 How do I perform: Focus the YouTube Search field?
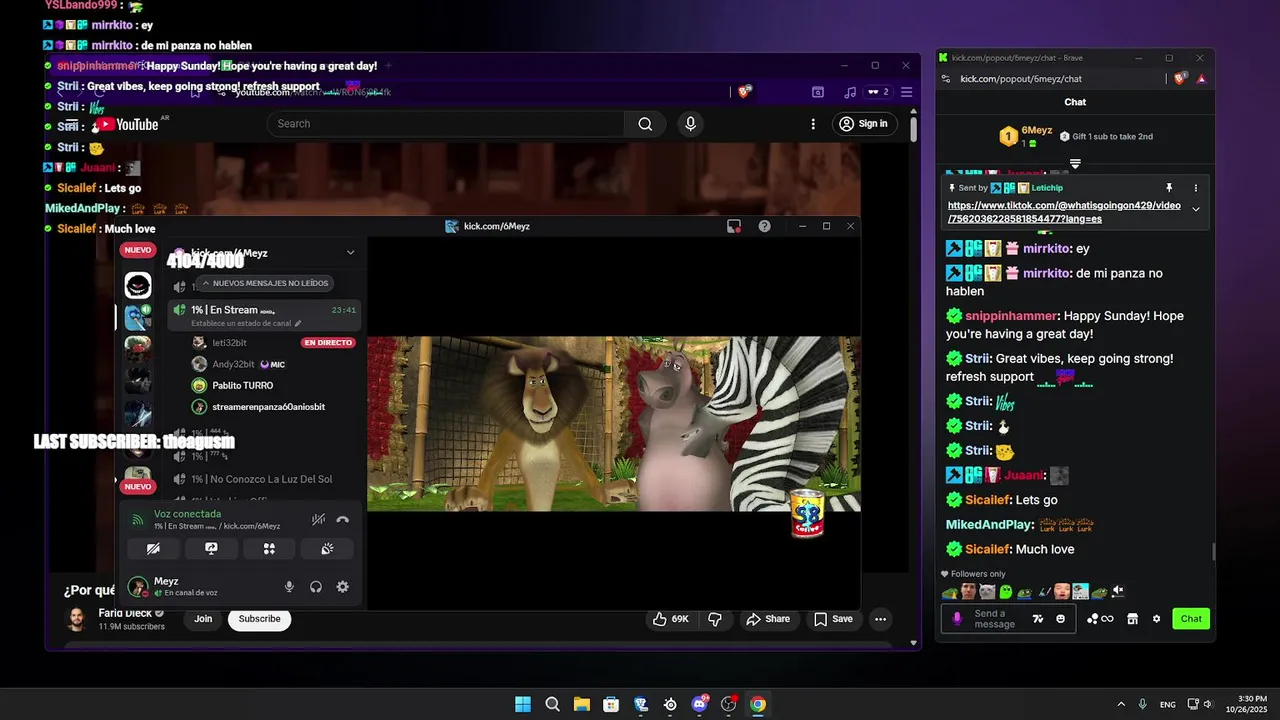446,124
